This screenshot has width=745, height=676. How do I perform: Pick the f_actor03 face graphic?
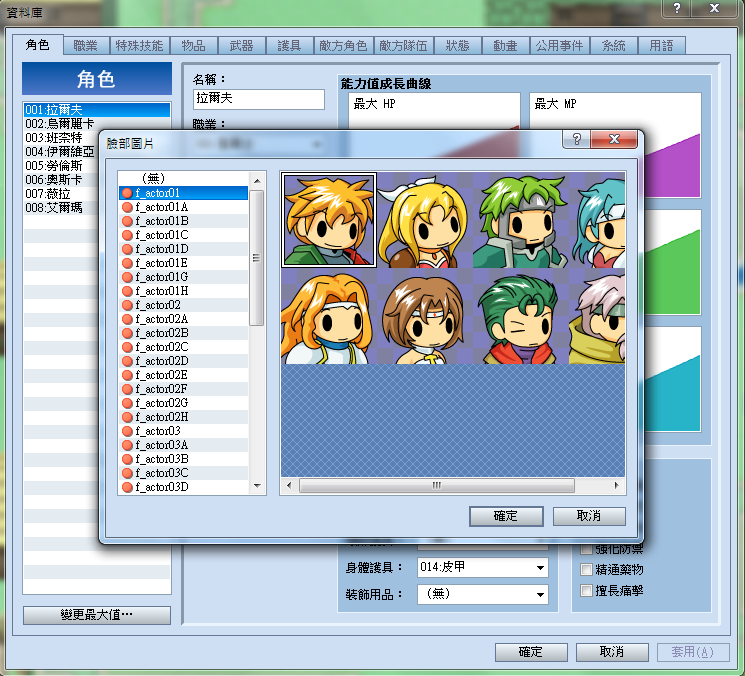click(x=183, y=431)
